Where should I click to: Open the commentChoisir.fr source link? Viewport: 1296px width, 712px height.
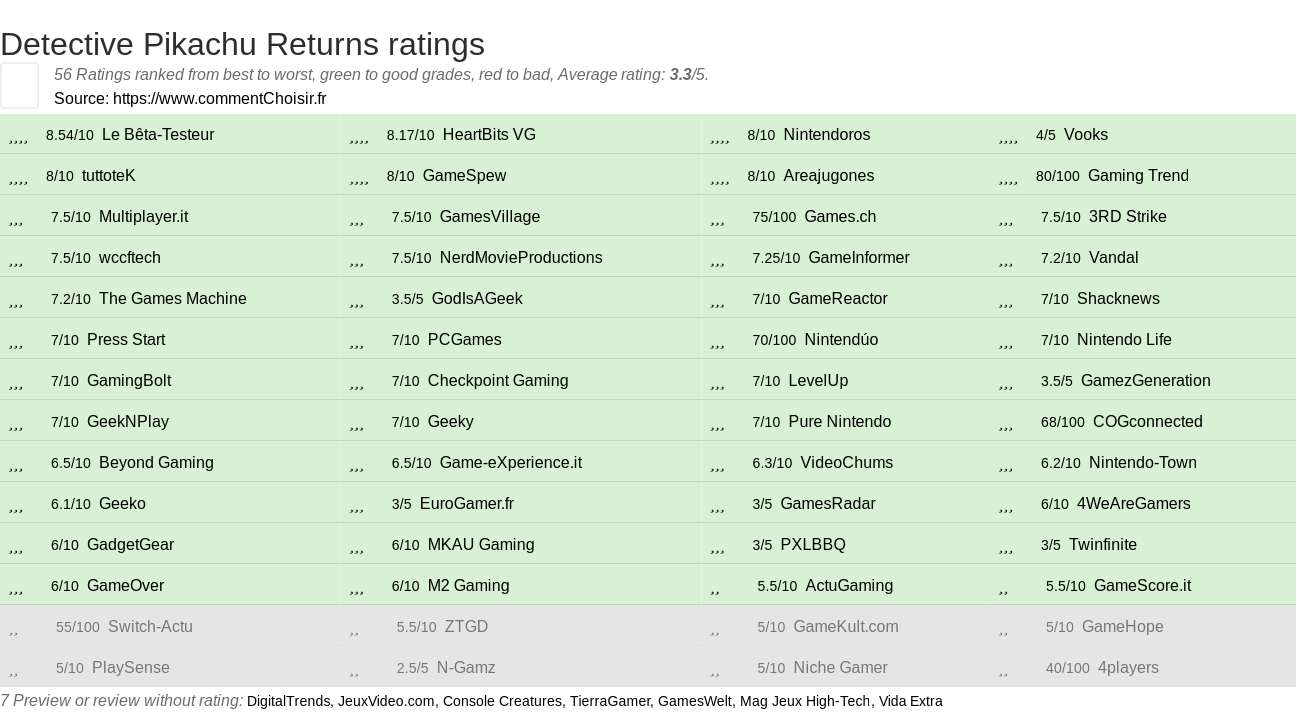point(219,99)
